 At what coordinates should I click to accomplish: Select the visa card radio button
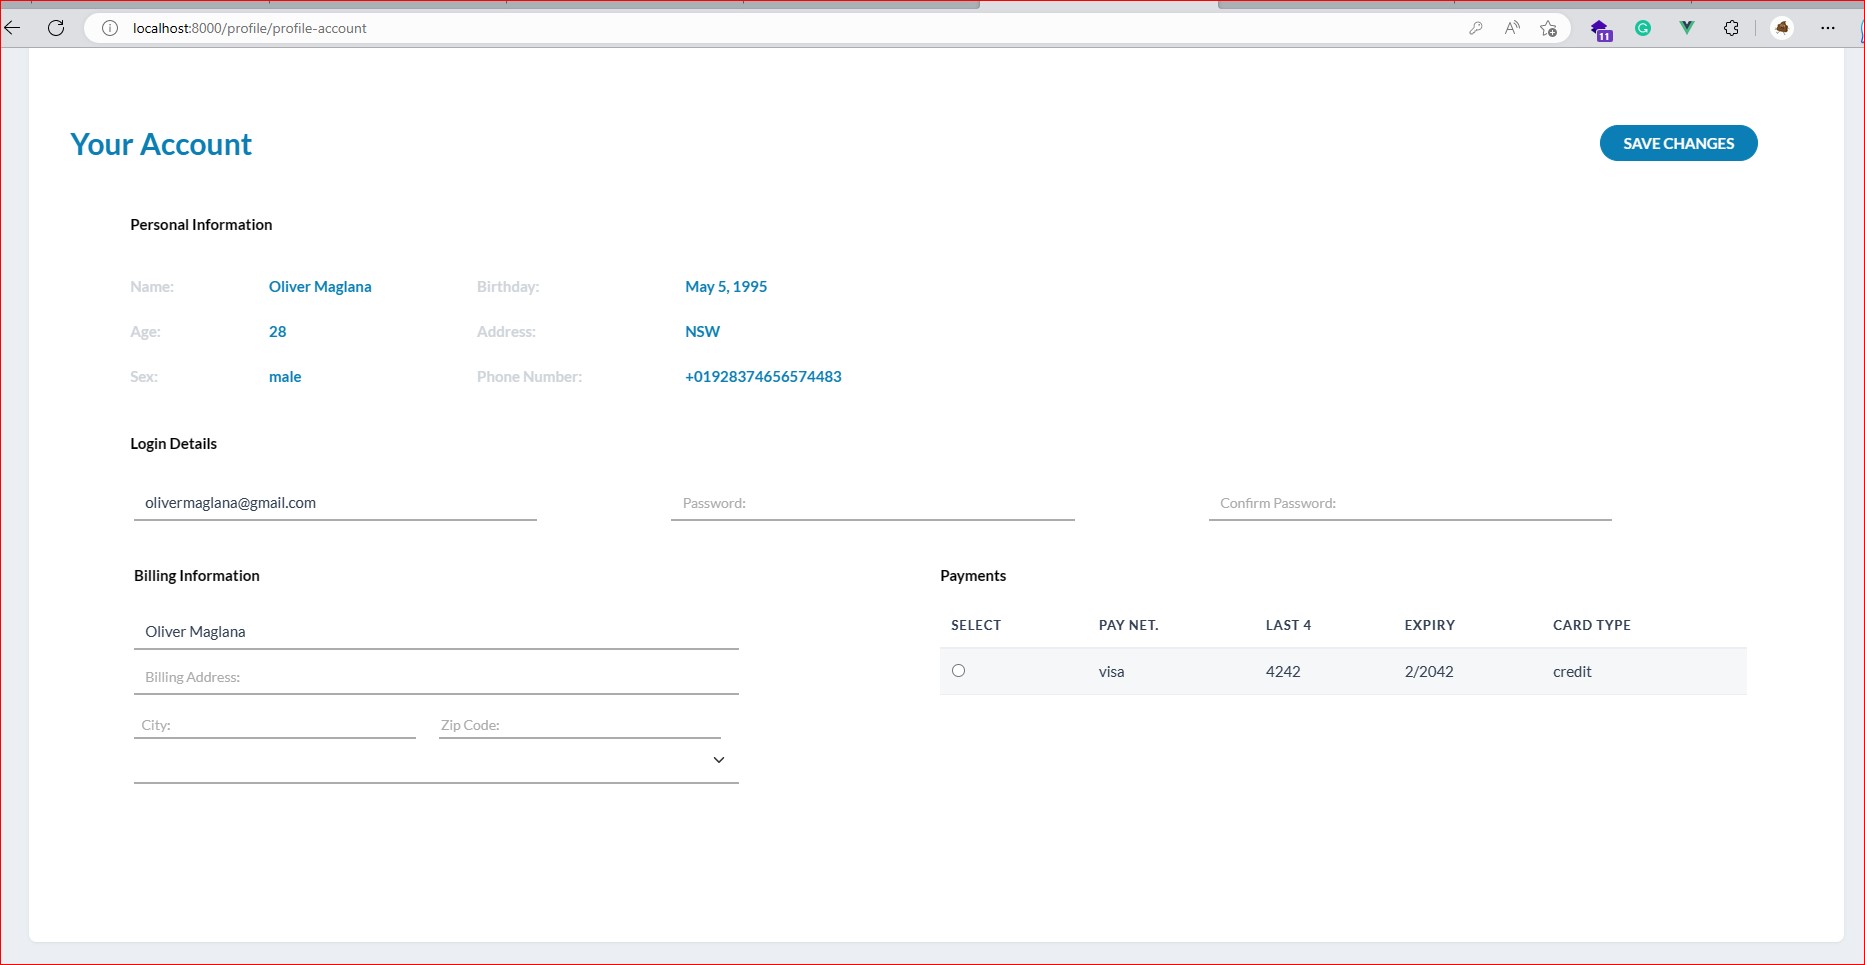pos(959,671)
